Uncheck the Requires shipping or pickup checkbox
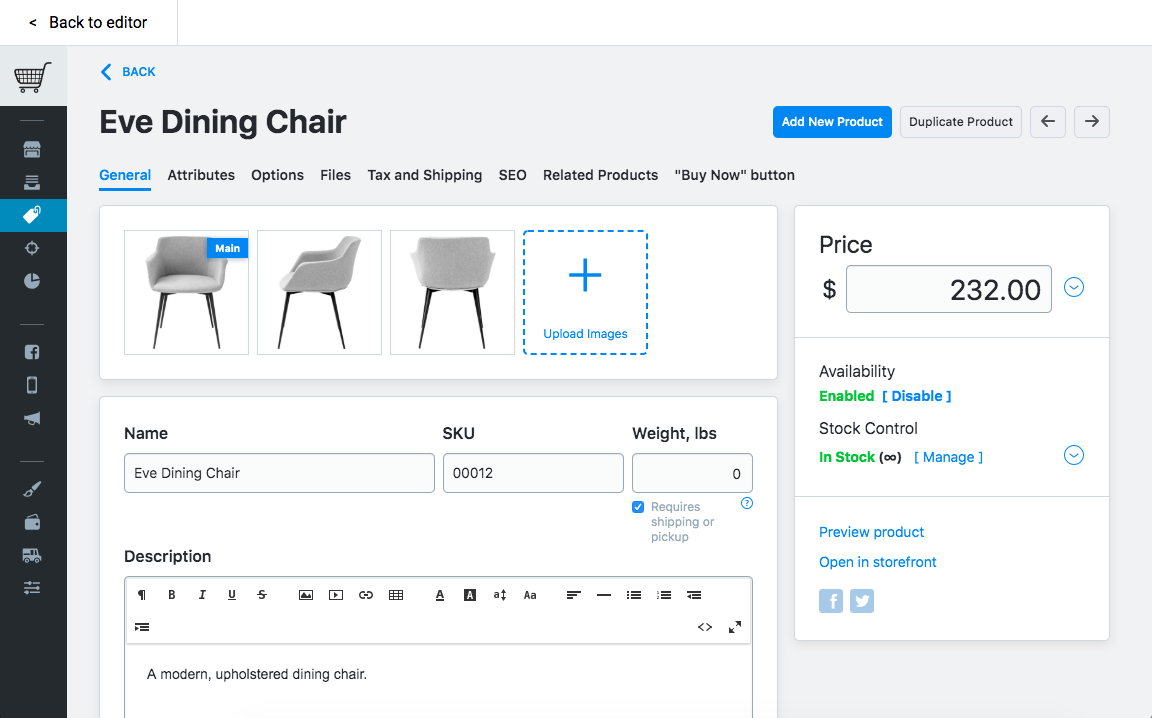The image size is (1152, 718). pyautogui.click(x=638, y=507)
